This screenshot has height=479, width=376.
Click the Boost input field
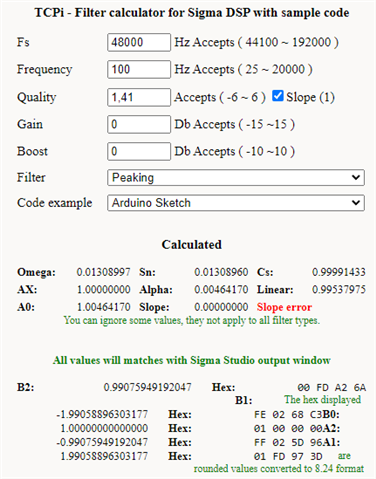coord(139,151)
